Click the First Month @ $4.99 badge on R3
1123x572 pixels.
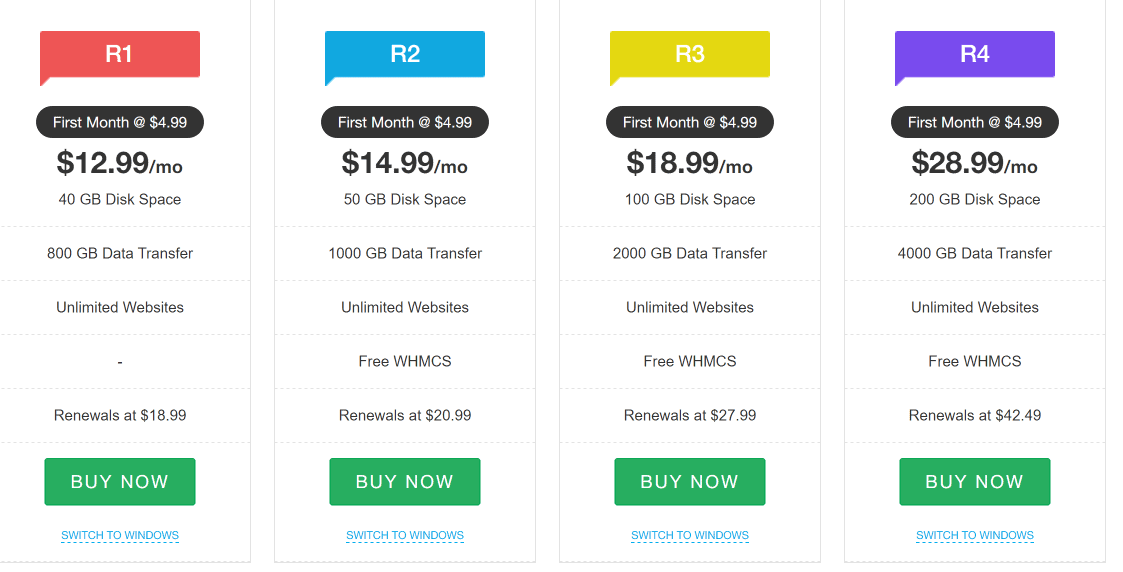click(x=690, y=122)
